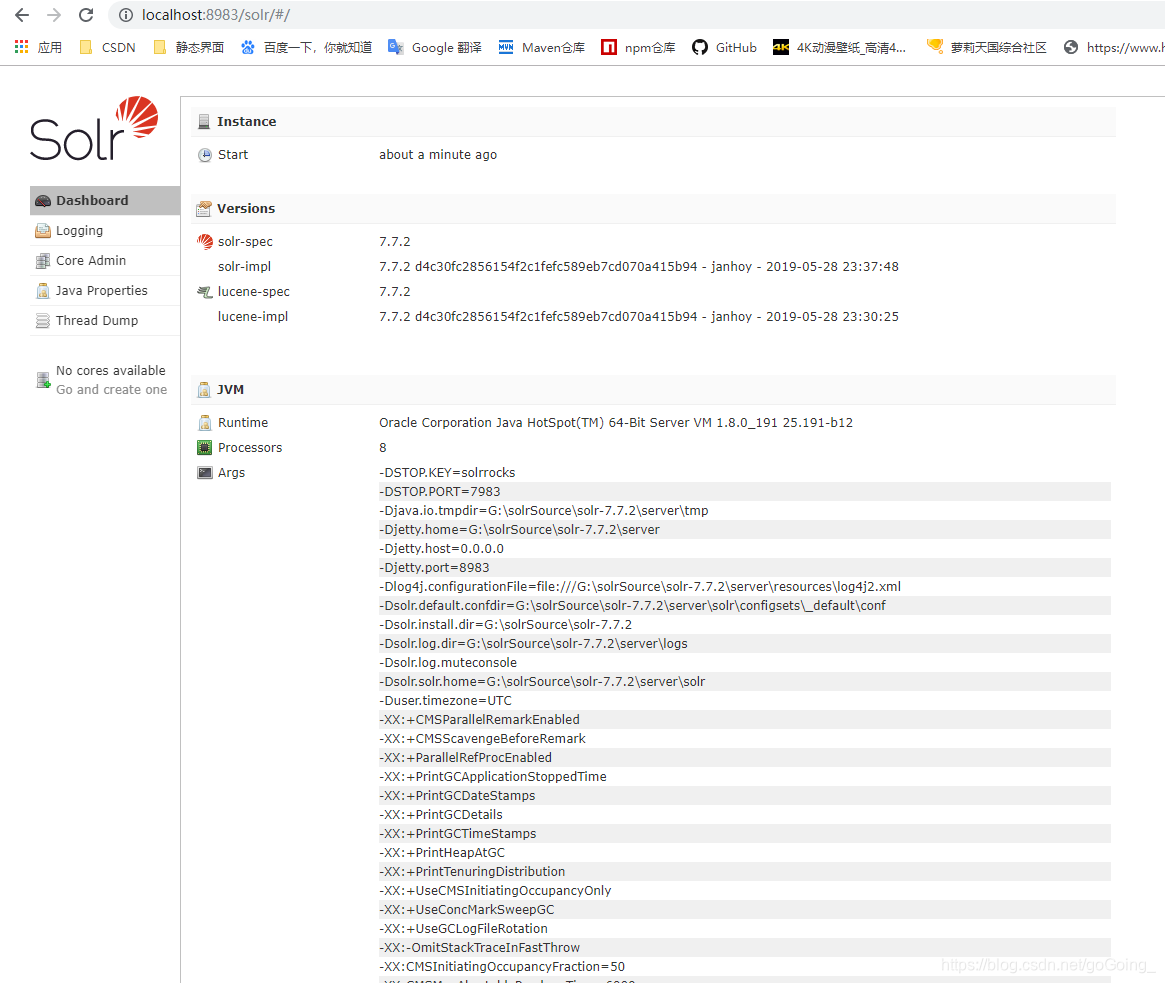
Task: Reload the page with refresh icon
Action: 86,15
